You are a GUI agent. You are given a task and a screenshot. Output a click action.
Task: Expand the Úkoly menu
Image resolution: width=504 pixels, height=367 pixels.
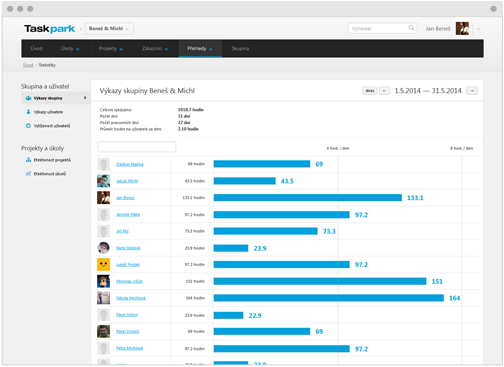click(70, 49)
